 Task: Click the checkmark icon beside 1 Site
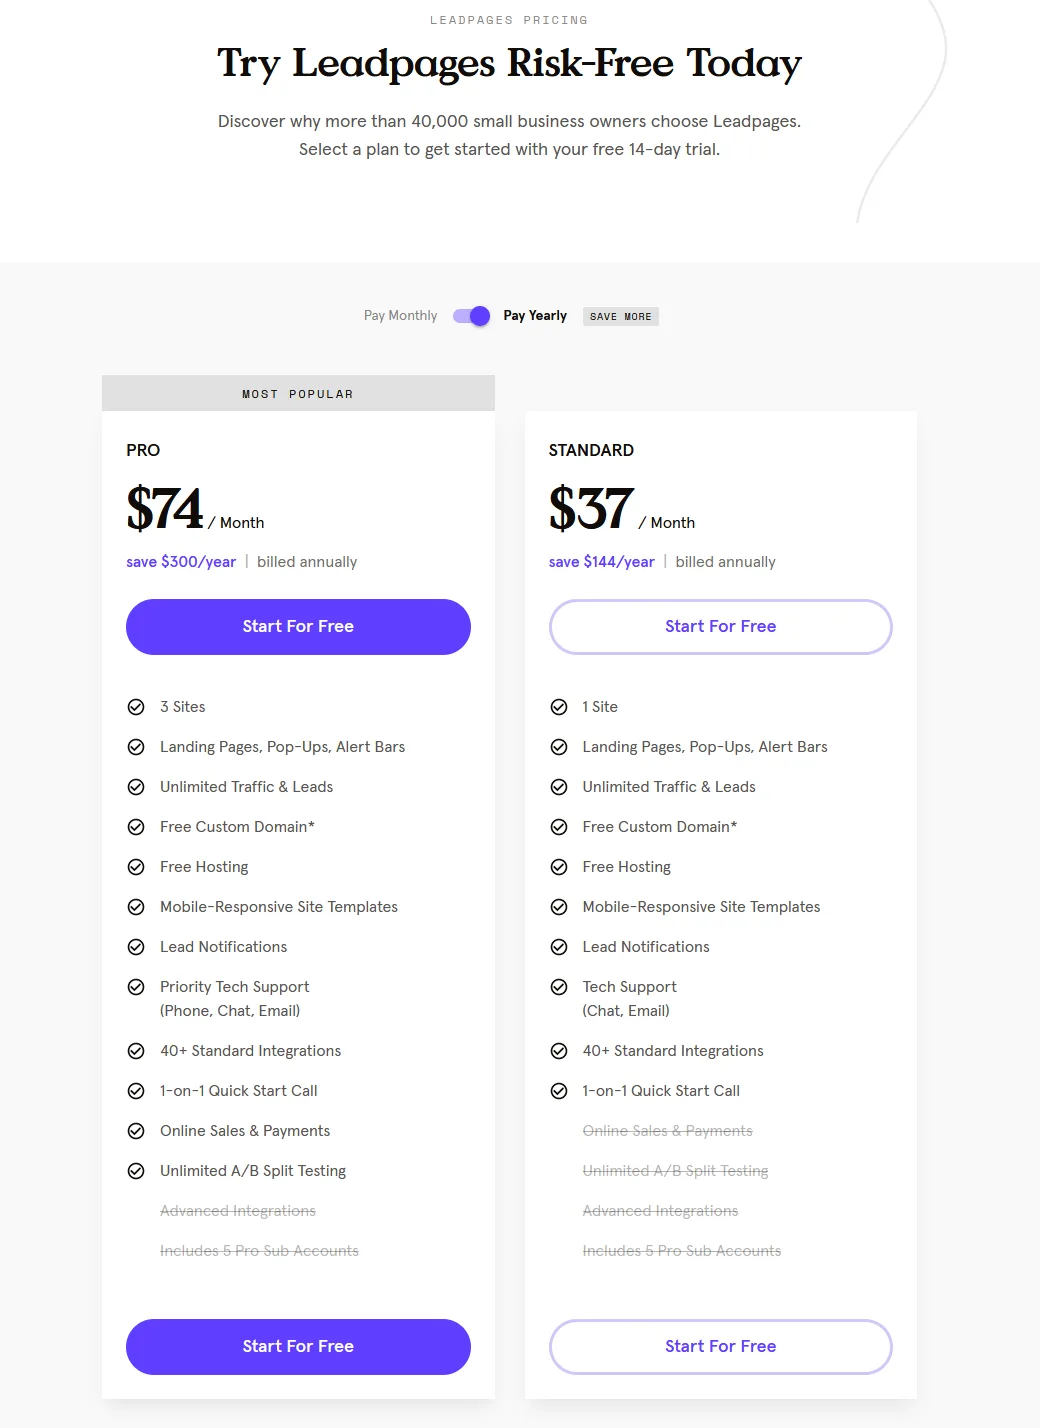[559, 707]
